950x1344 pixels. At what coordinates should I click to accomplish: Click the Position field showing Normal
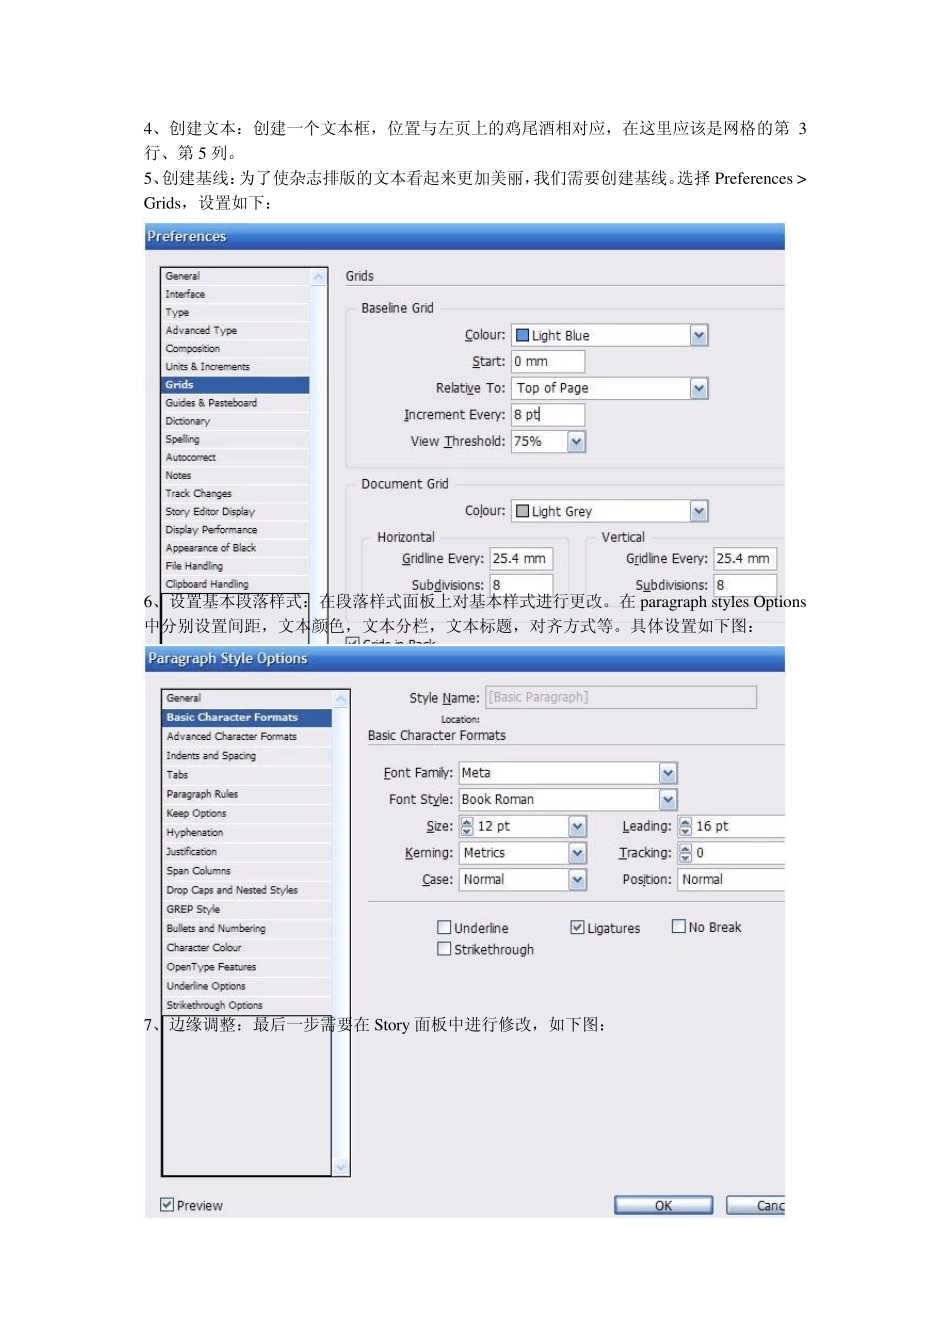tap(731, 879)
